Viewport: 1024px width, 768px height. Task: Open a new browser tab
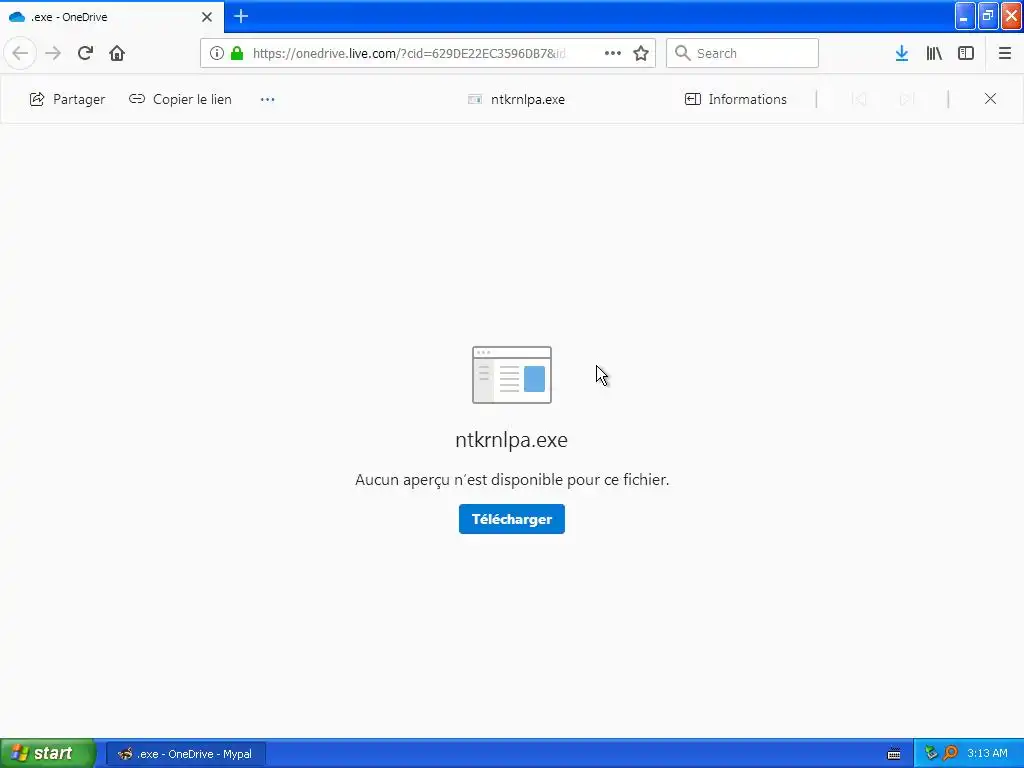(x=241, y=16)
